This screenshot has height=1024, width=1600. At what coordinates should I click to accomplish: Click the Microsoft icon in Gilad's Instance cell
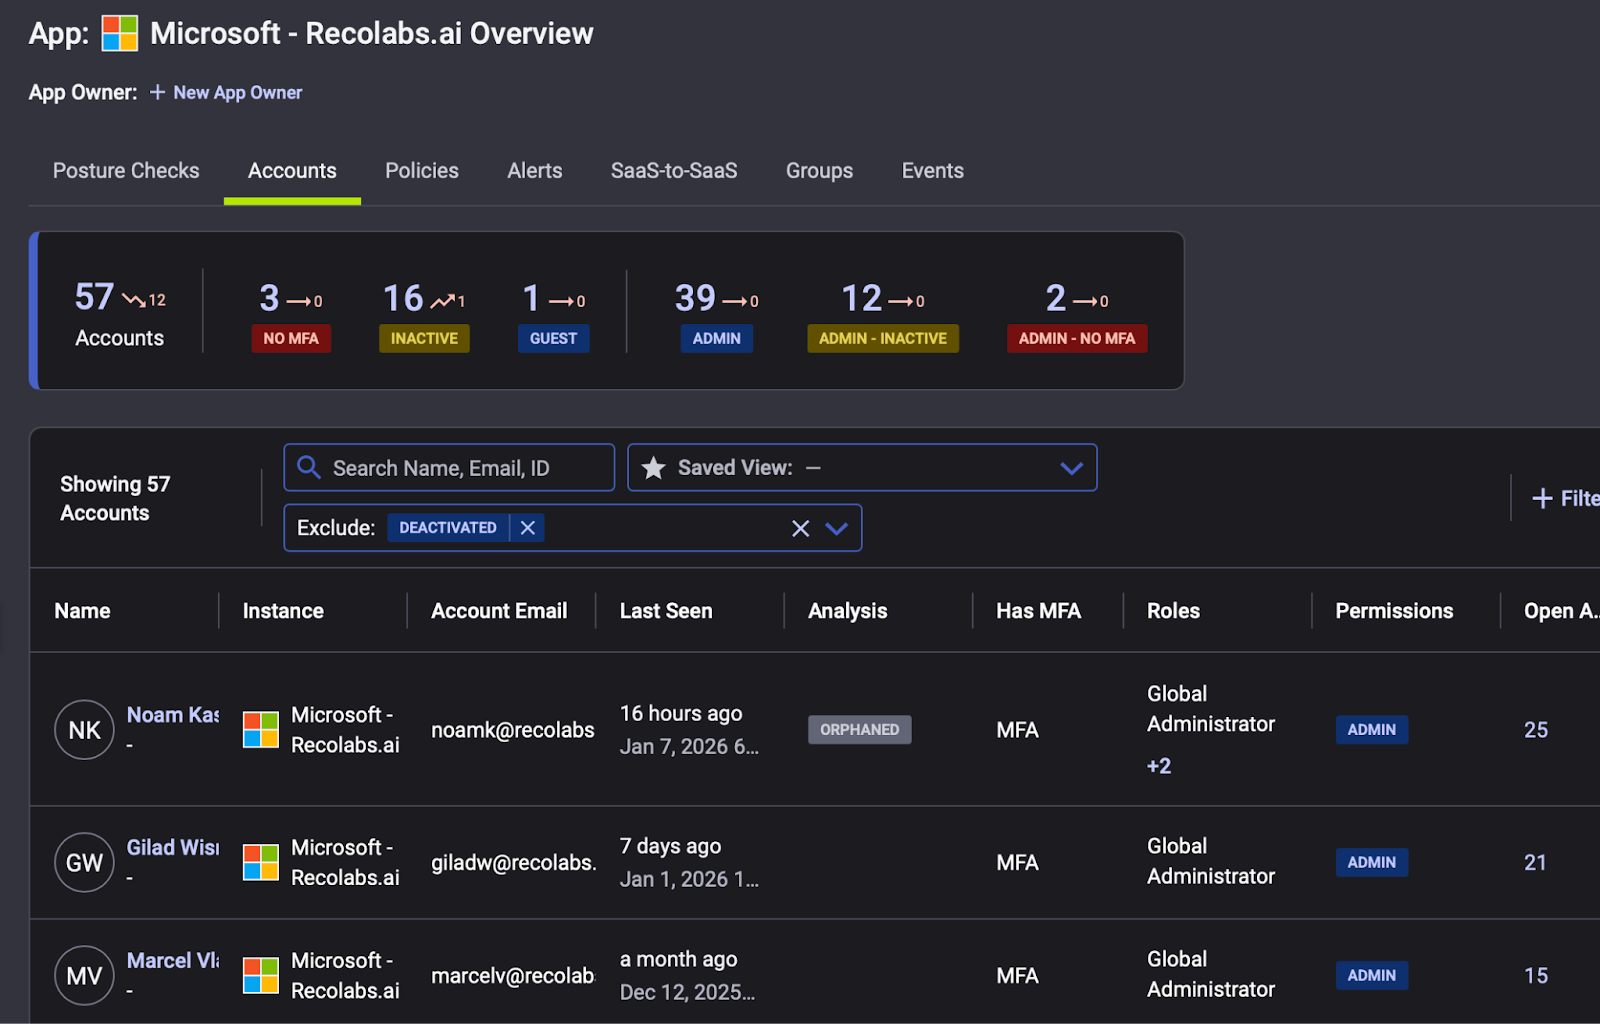click(261, 862)
